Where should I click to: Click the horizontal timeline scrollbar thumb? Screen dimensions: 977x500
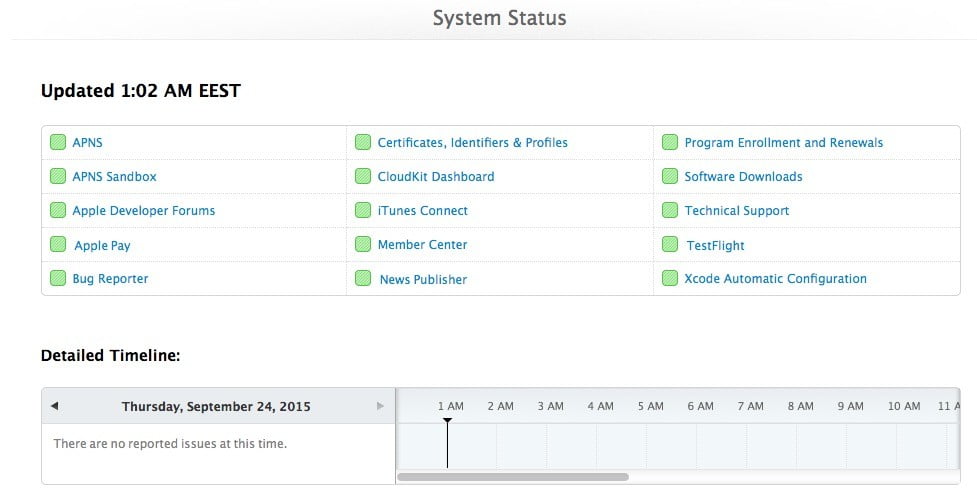[x=513, y=477]
